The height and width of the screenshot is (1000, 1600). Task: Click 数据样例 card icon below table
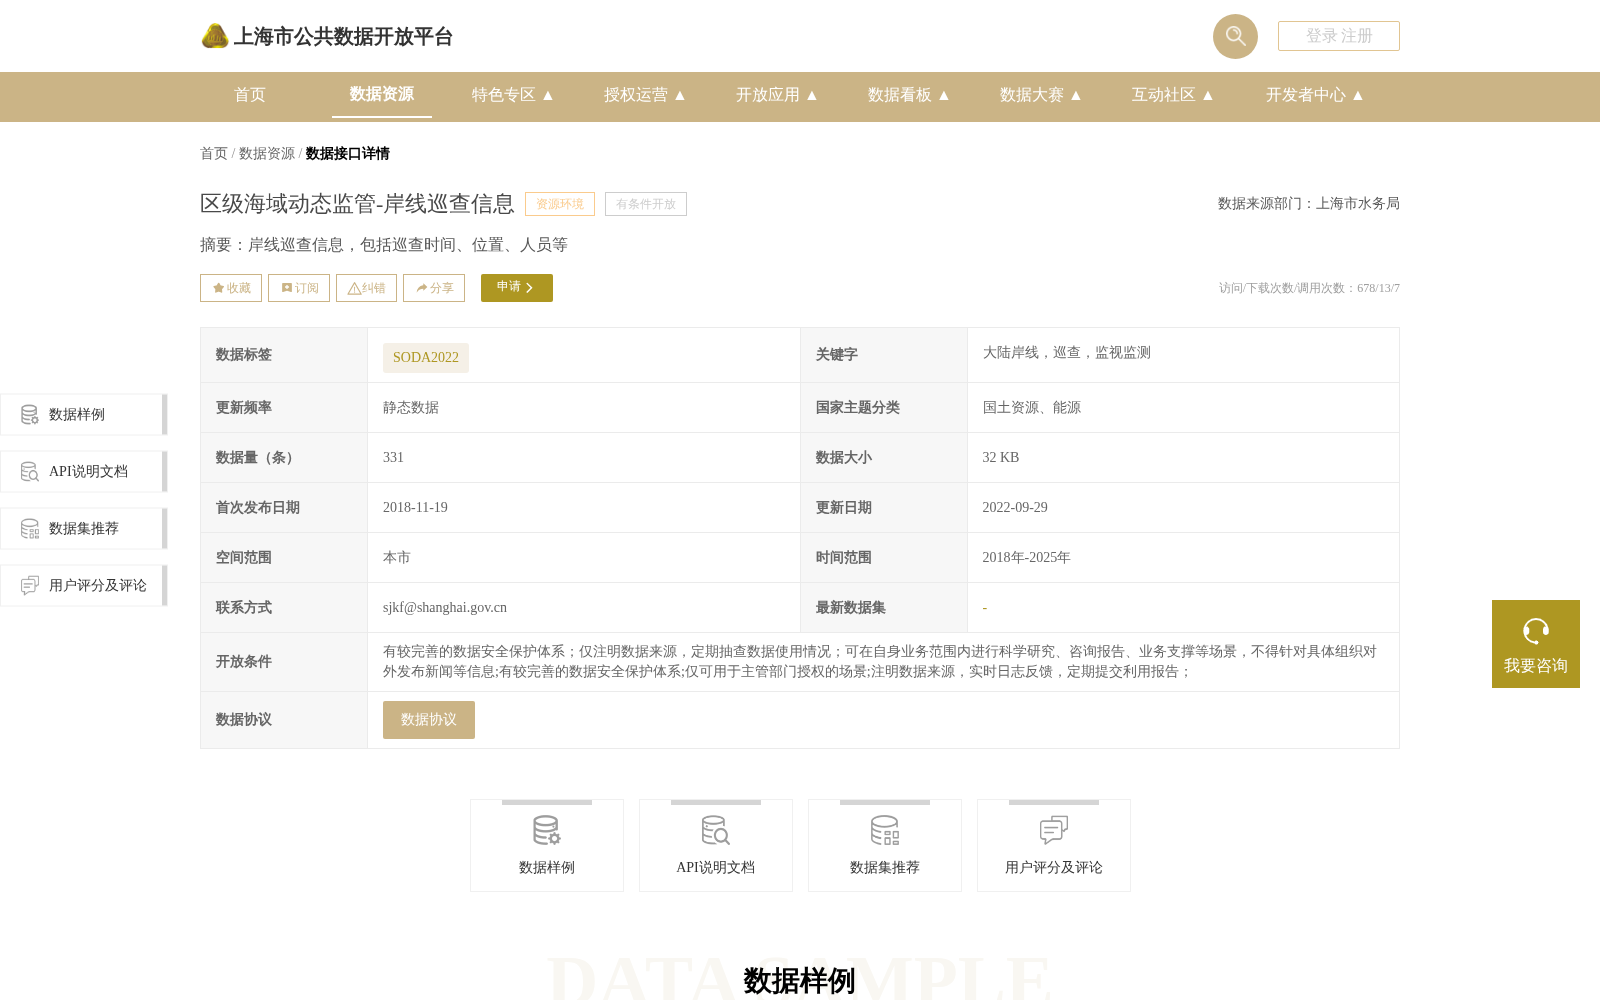pos(547,830)
